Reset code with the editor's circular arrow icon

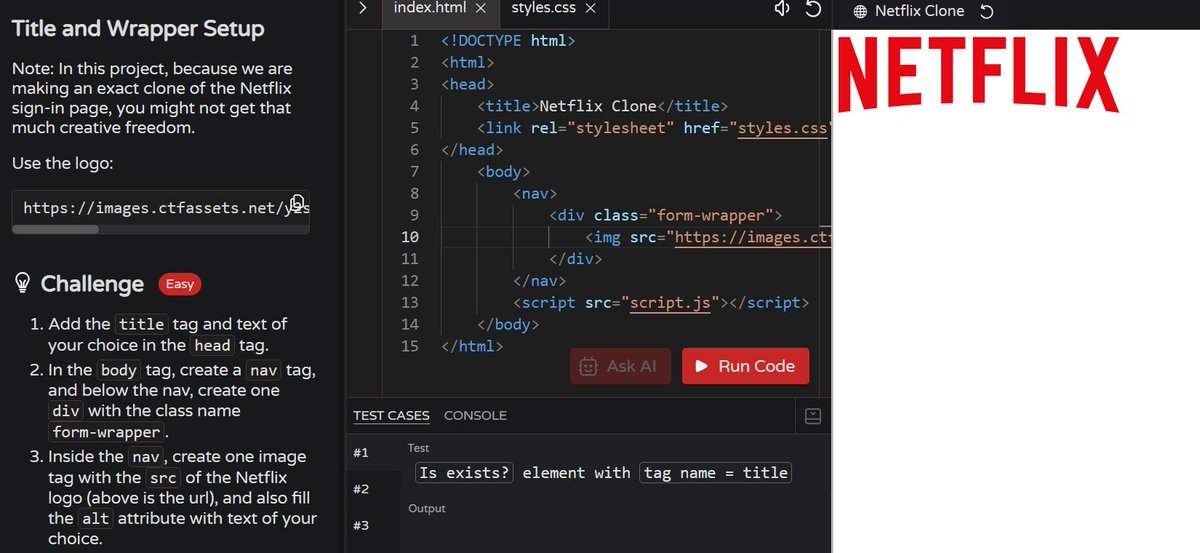pos(813,10)
